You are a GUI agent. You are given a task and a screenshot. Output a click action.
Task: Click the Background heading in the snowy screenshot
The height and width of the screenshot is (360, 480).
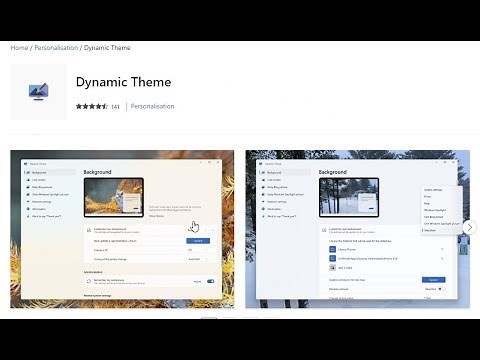[333, 172]
